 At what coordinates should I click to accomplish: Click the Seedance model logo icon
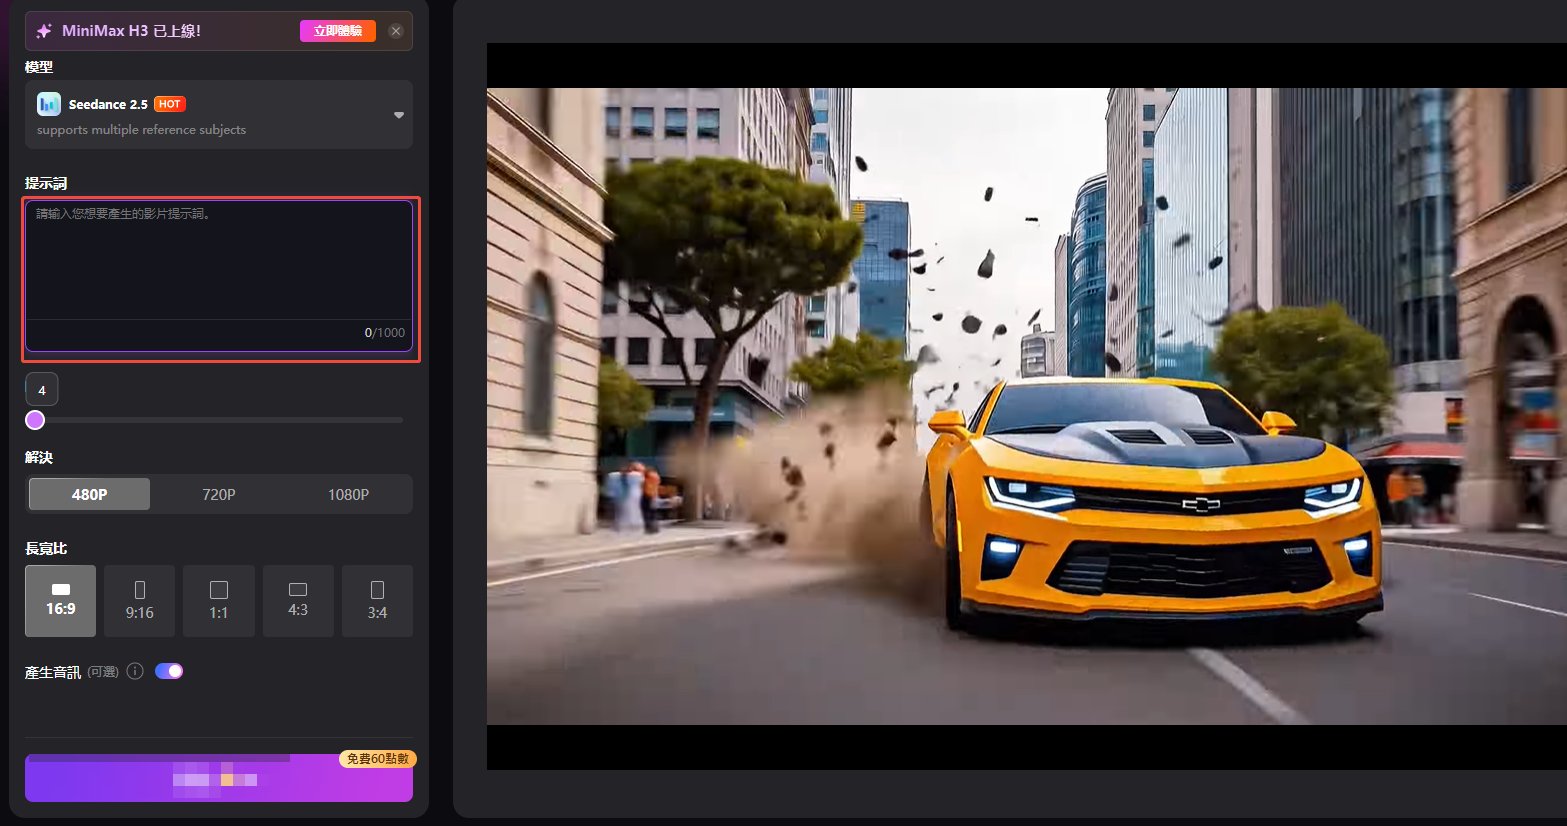[49, 104]
